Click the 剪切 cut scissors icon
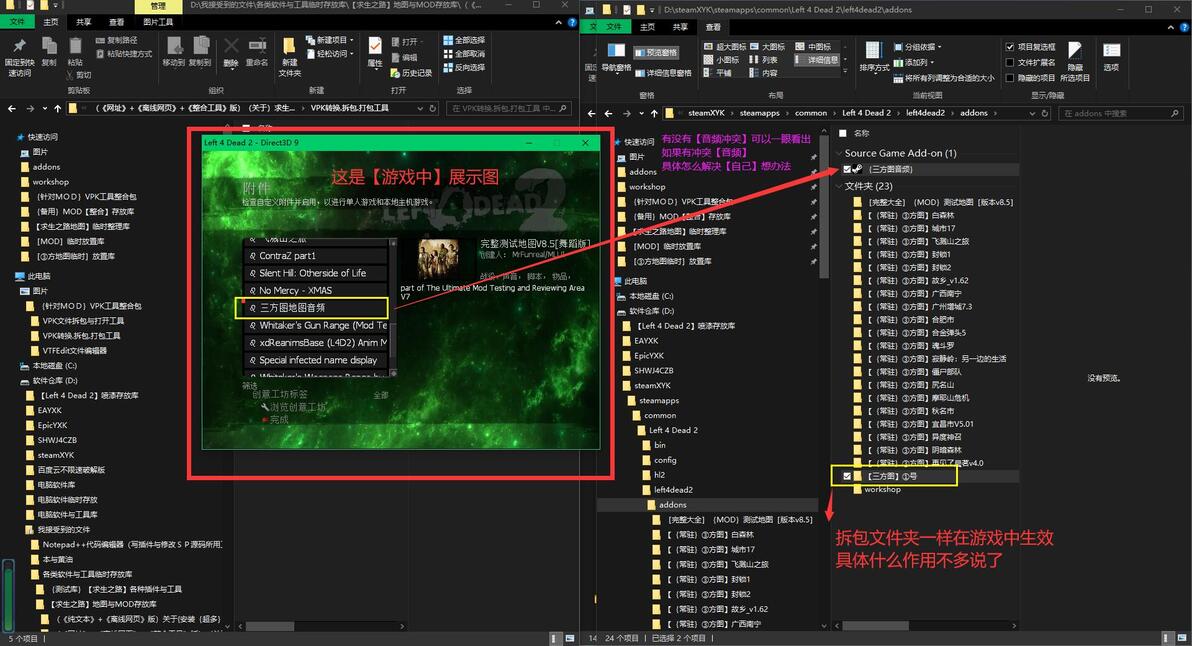The image size is (1192, 646). (x=71, y=74)
